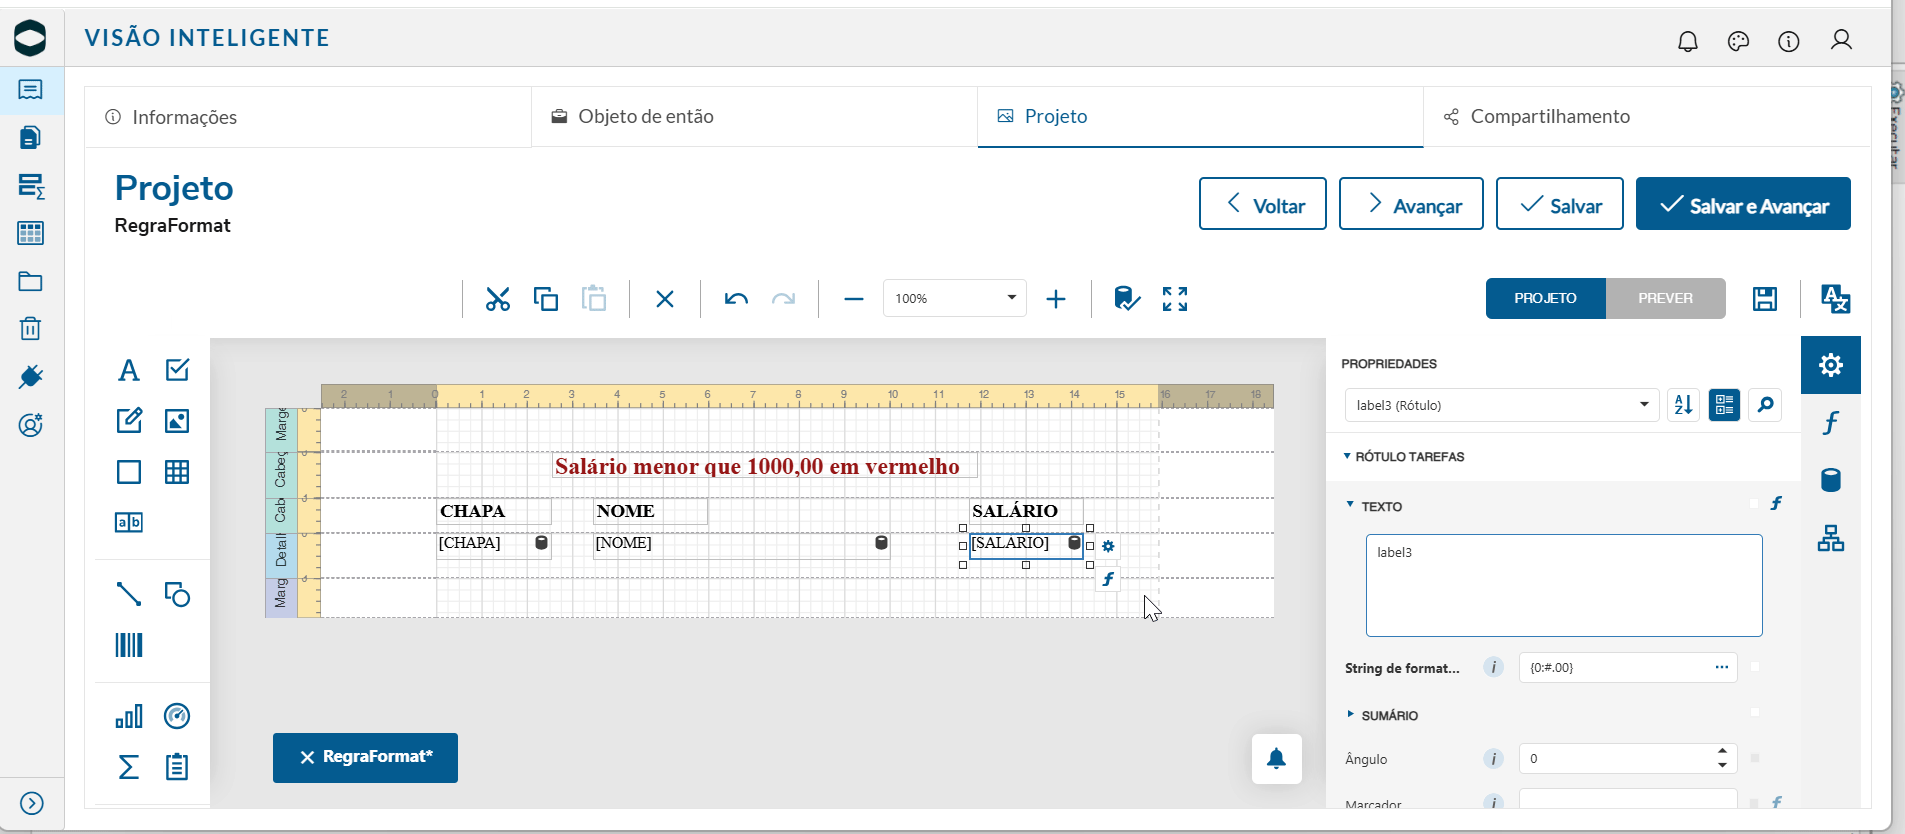Click Salvar e Avançar button
Viewport: 1905px width, 834px height.
click(x=1743, y=204)
